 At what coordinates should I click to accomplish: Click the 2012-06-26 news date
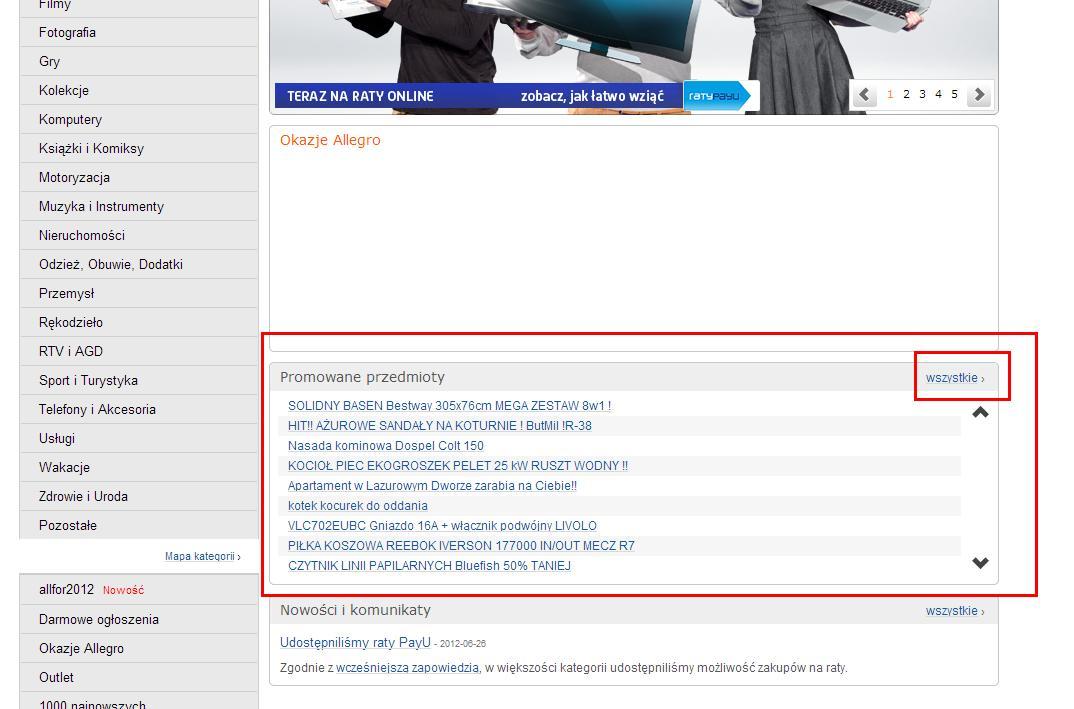463,644
